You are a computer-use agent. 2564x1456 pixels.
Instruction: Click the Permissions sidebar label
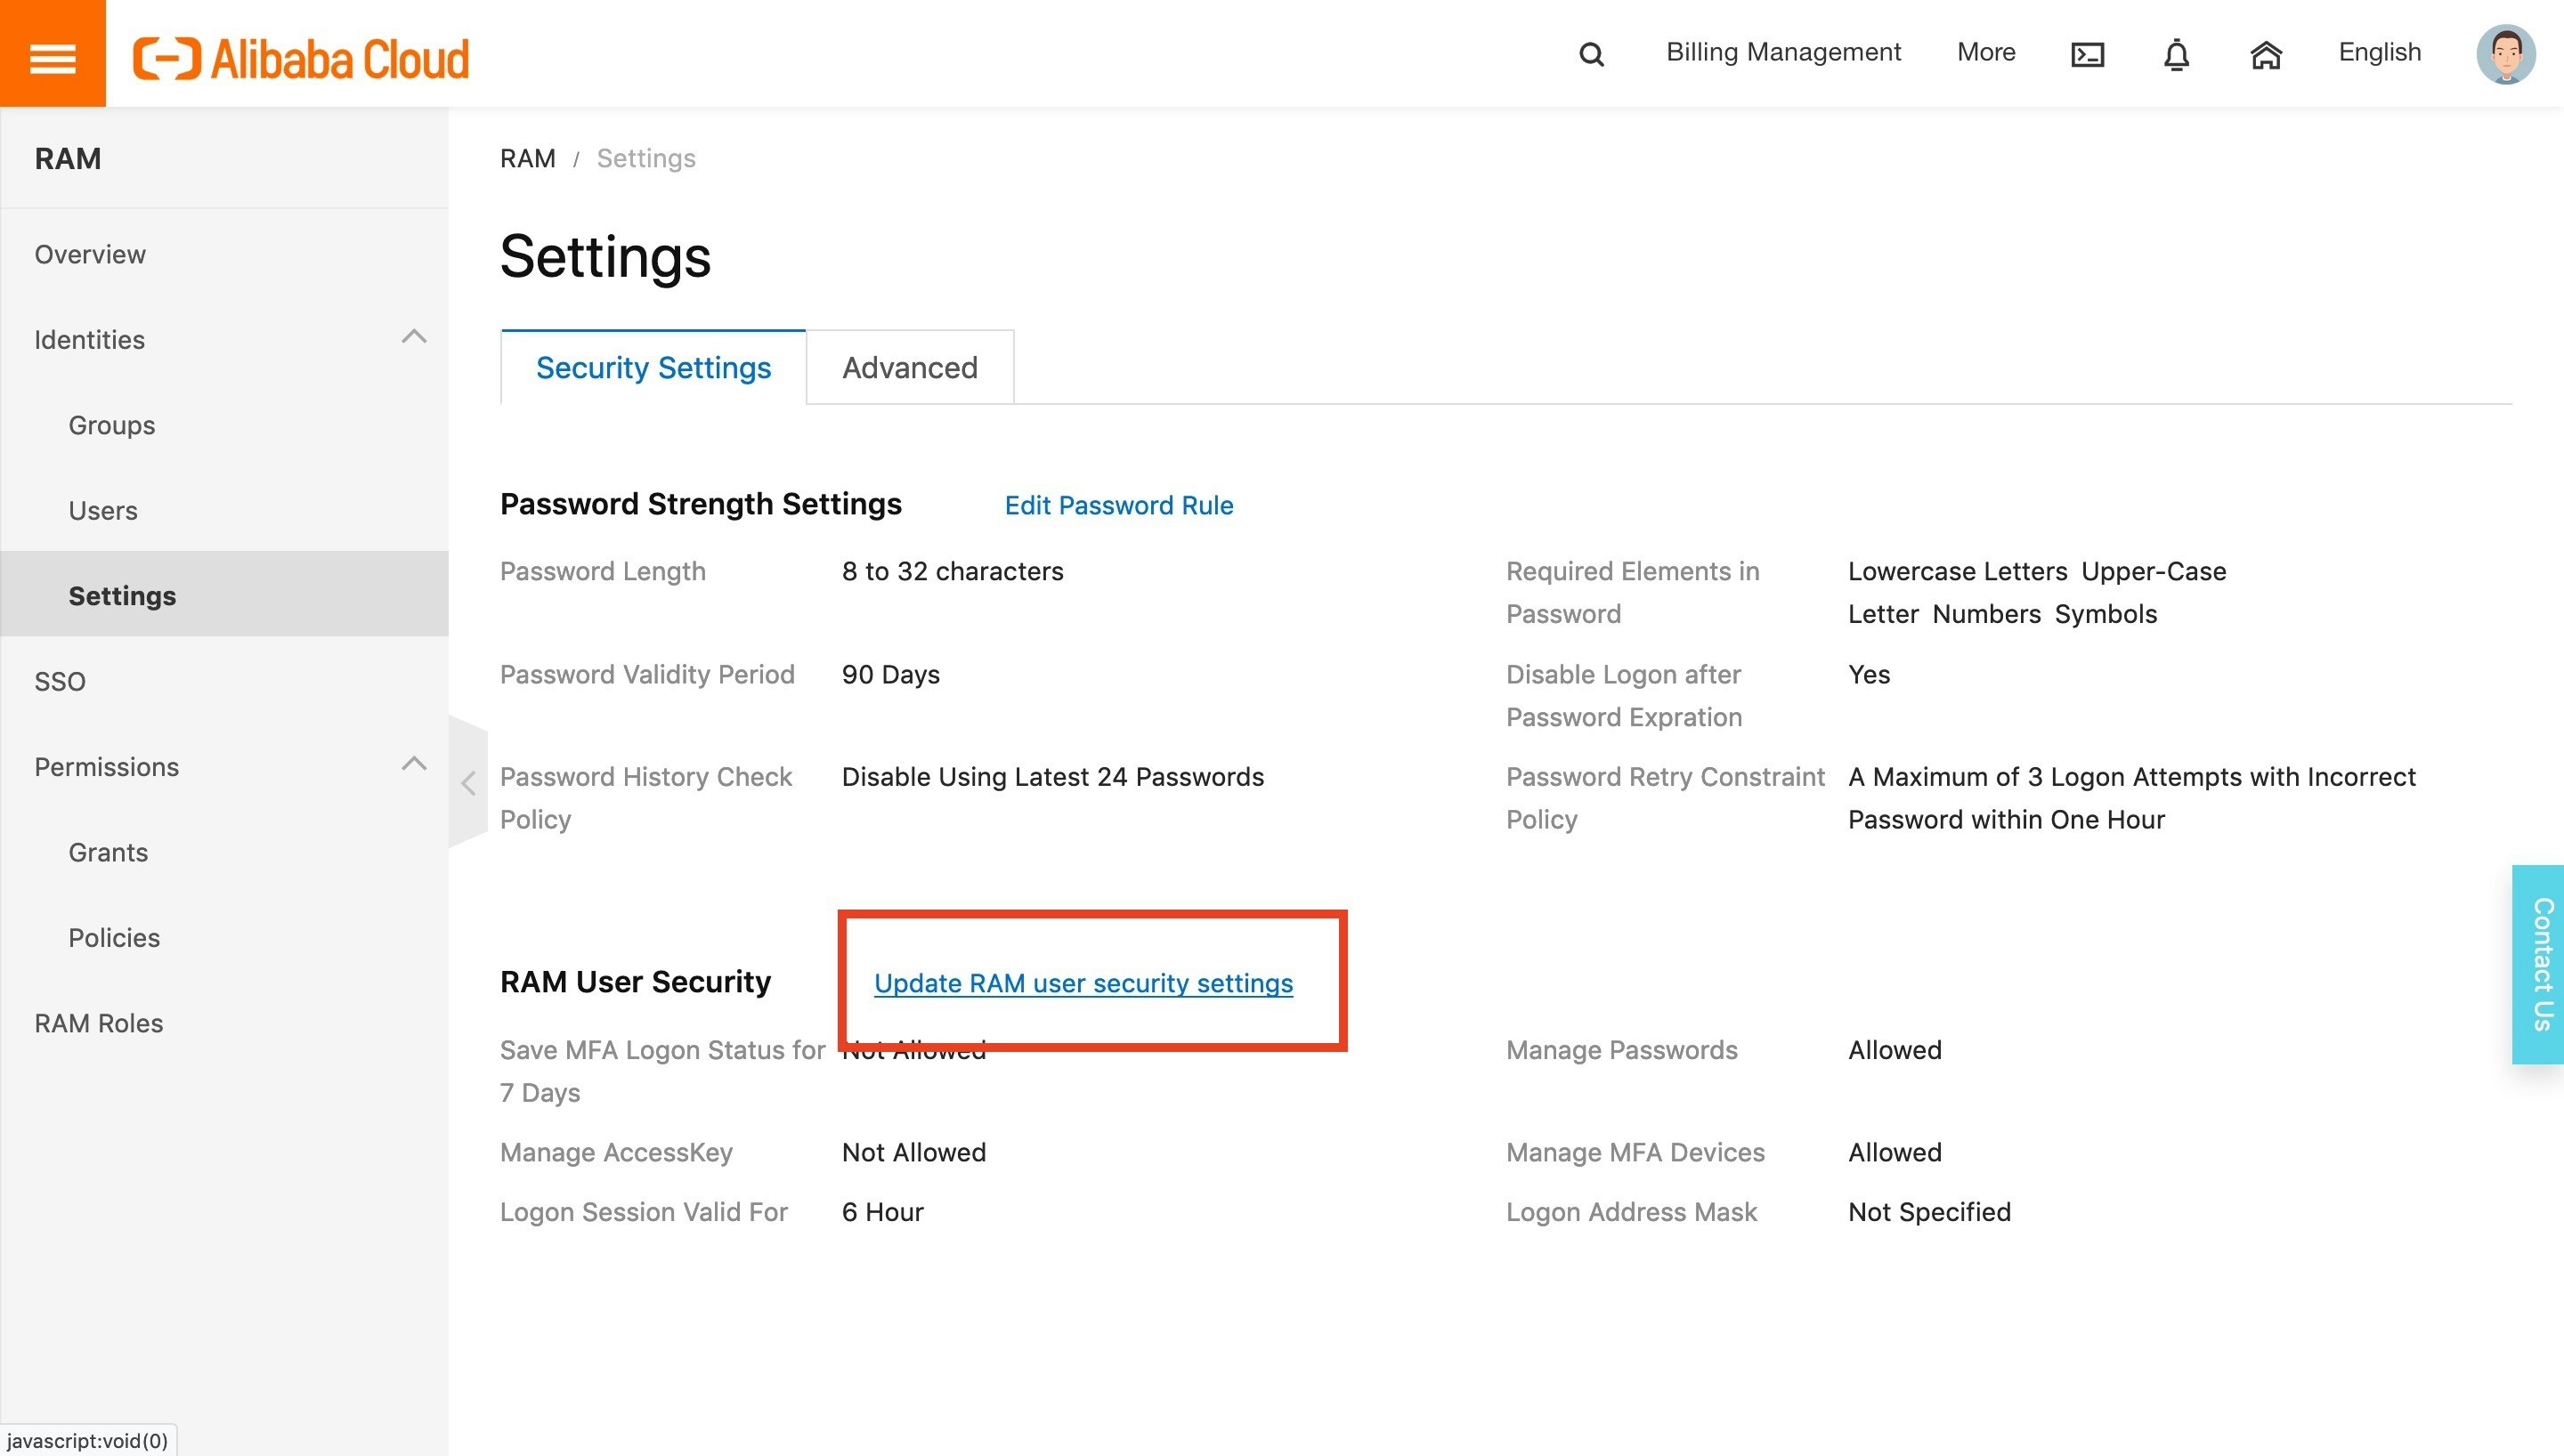106,766
